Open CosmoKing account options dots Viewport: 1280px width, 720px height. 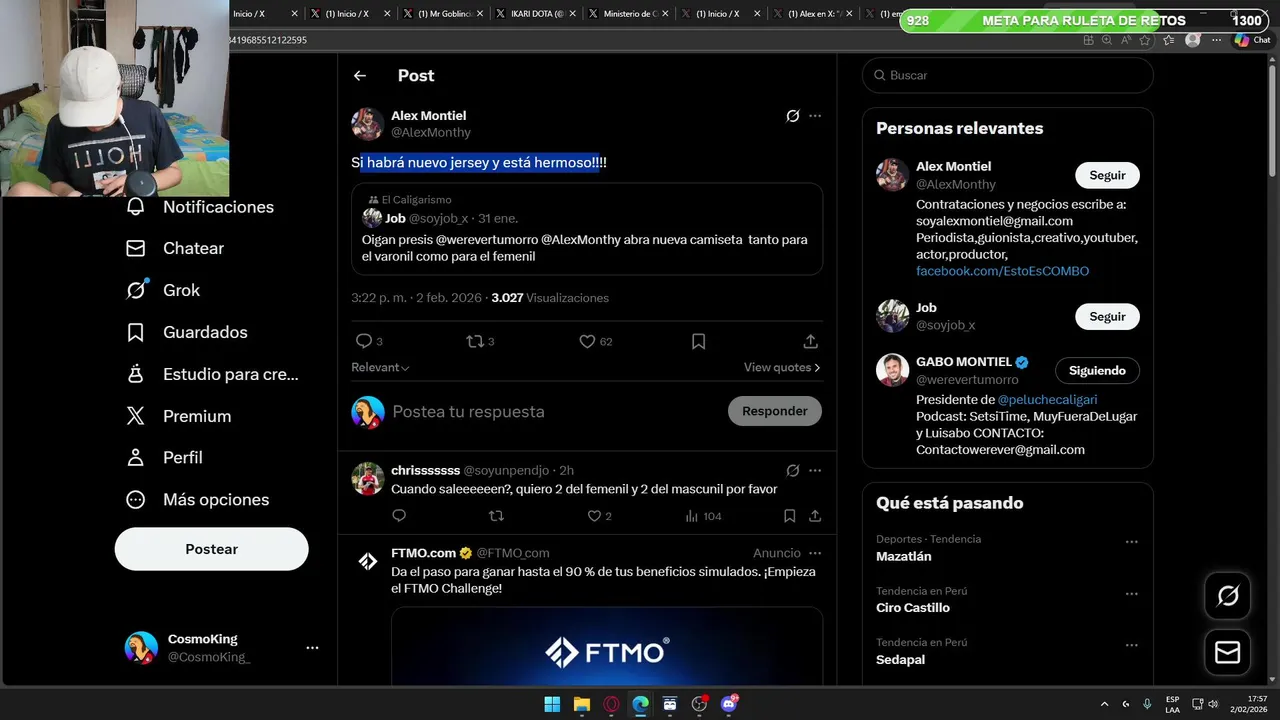click(312, 648)
